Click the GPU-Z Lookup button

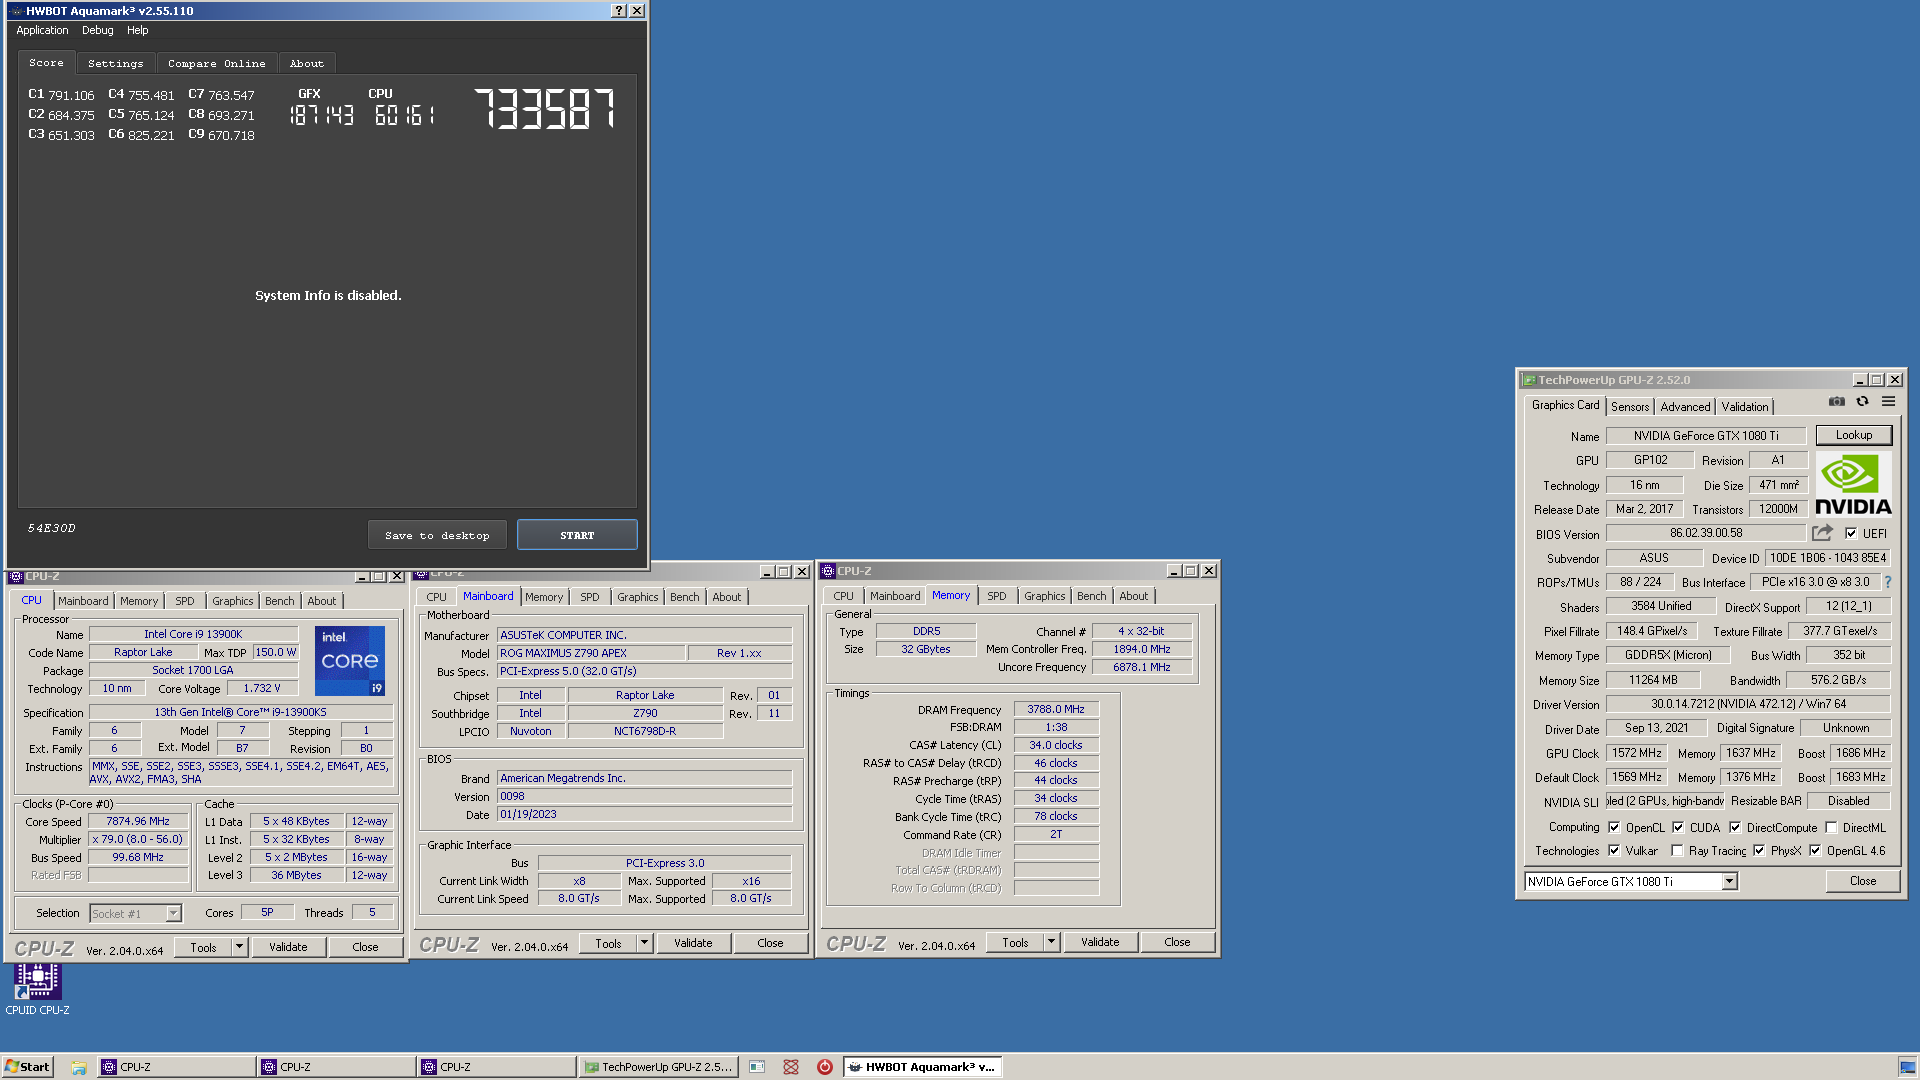[1854, 435]
